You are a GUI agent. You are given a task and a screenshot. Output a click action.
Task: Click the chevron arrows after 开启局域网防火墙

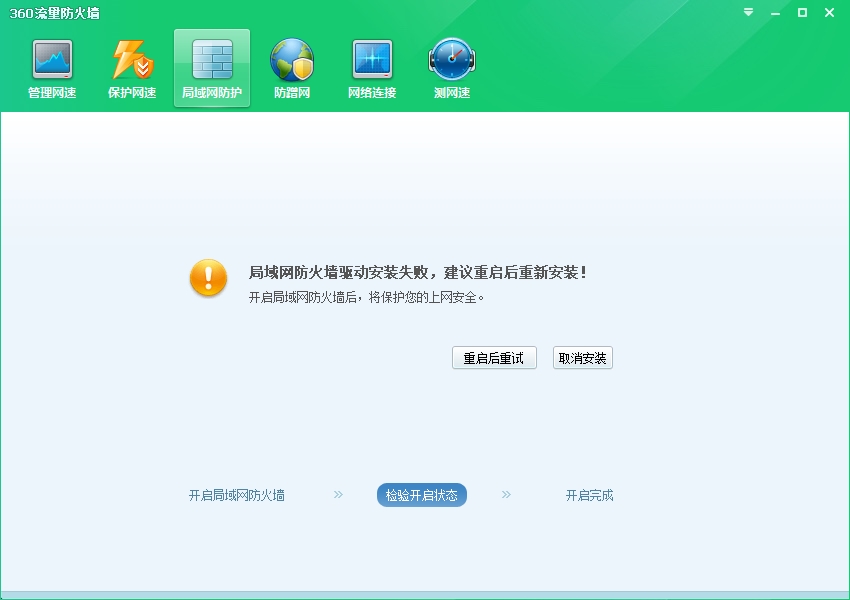click(338, 494)
